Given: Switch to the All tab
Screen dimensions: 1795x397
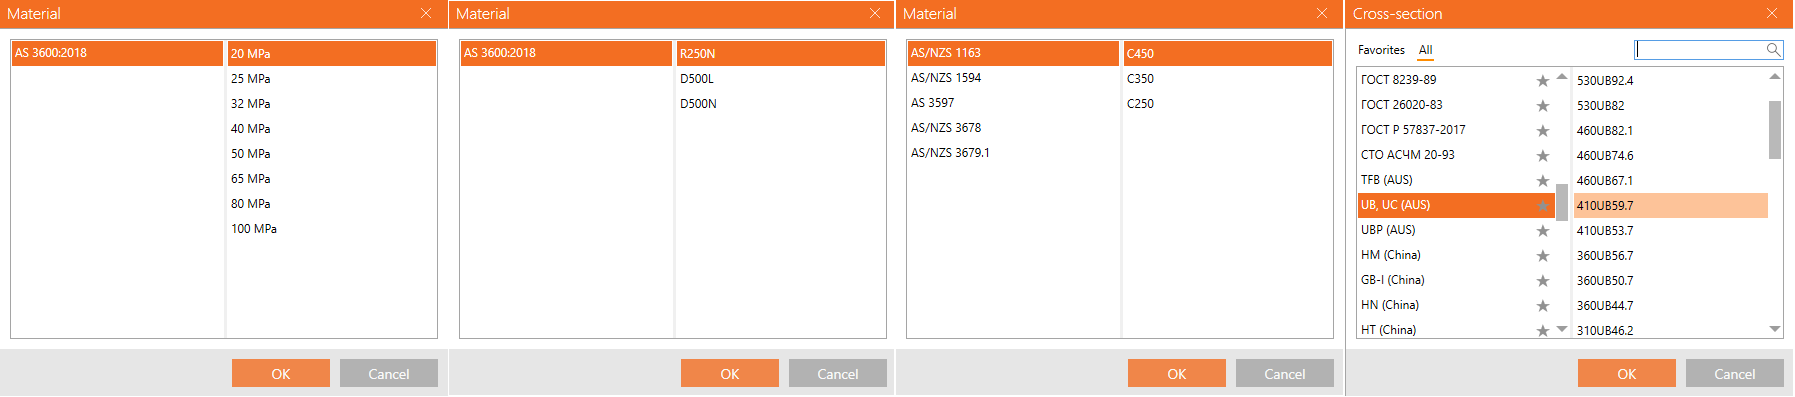Looking at the screenshot, I should pyautogui.click(x=1425, y=50).
